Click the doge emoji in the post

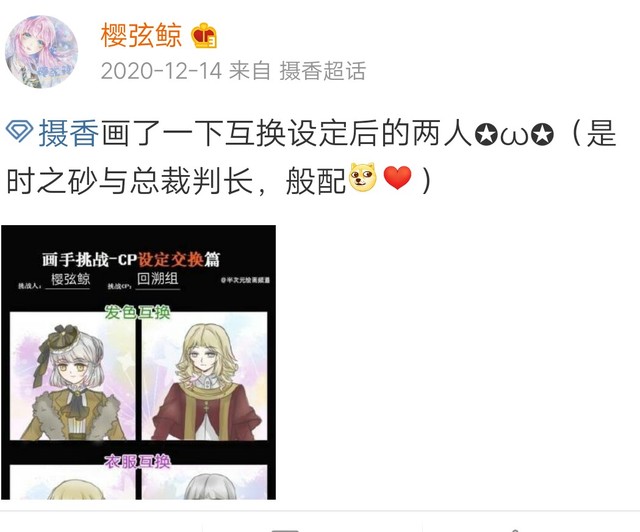point(363,177)
